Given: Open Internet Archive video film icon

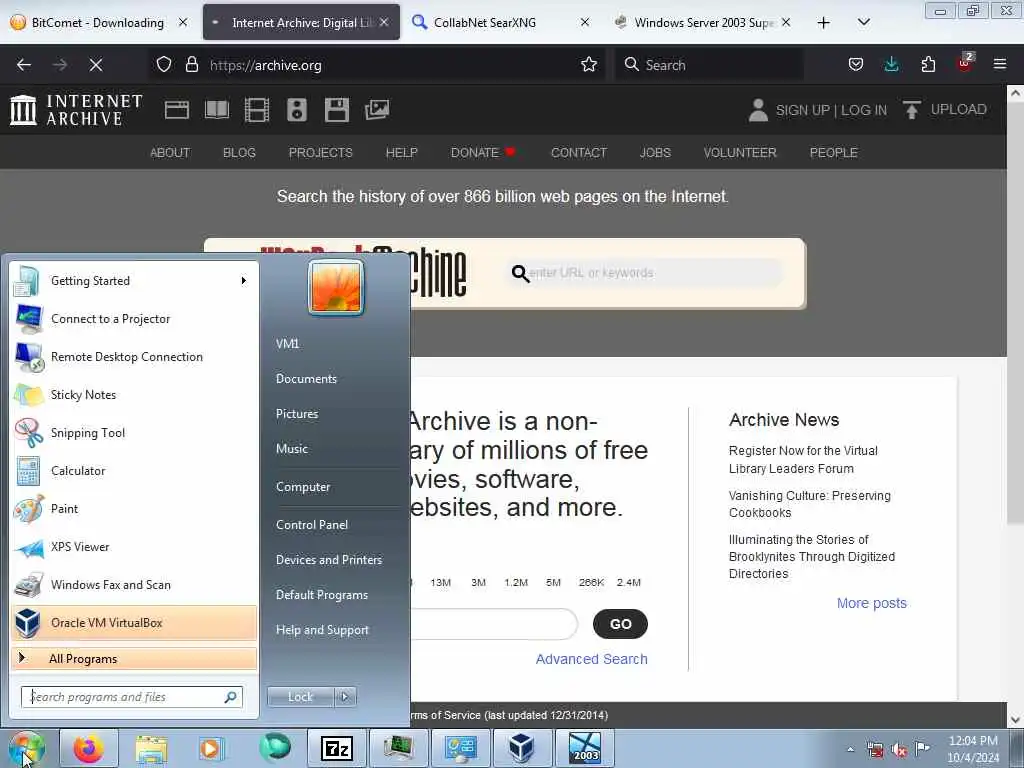Looking at the screenshot, I should (x=257, y=110).
